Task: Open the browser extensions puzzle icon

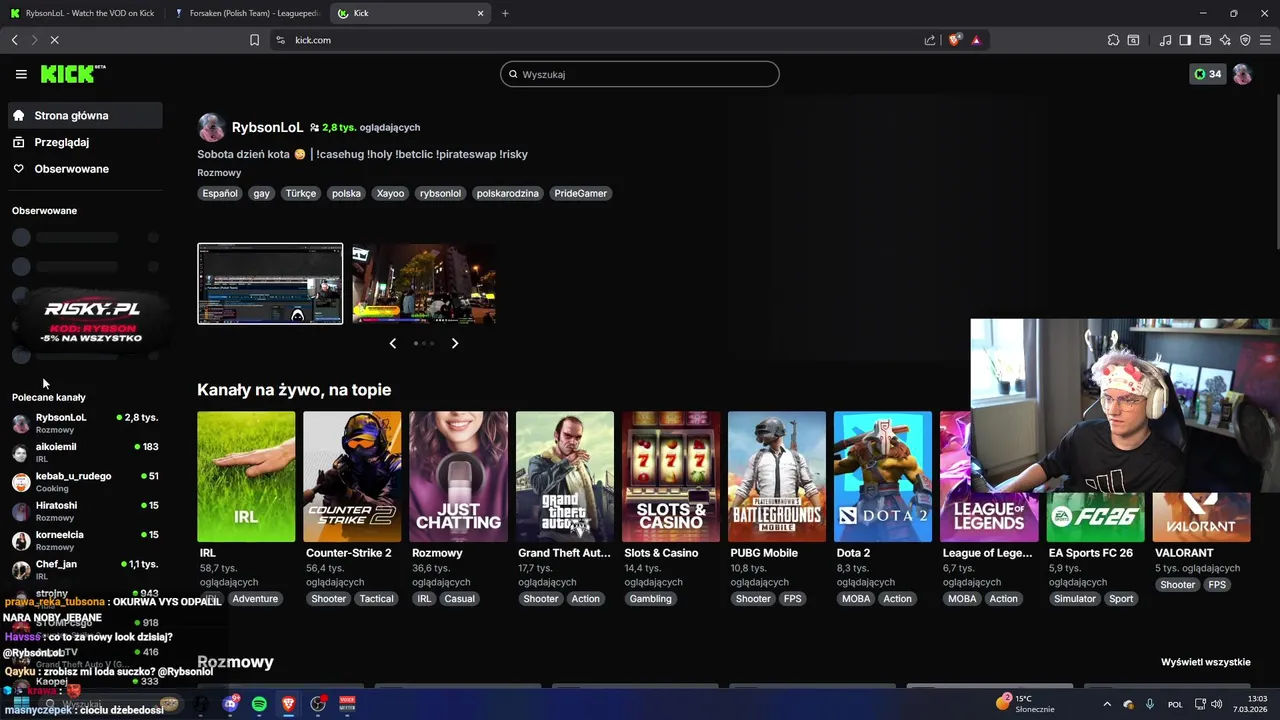Action: tap(1113, 40)
